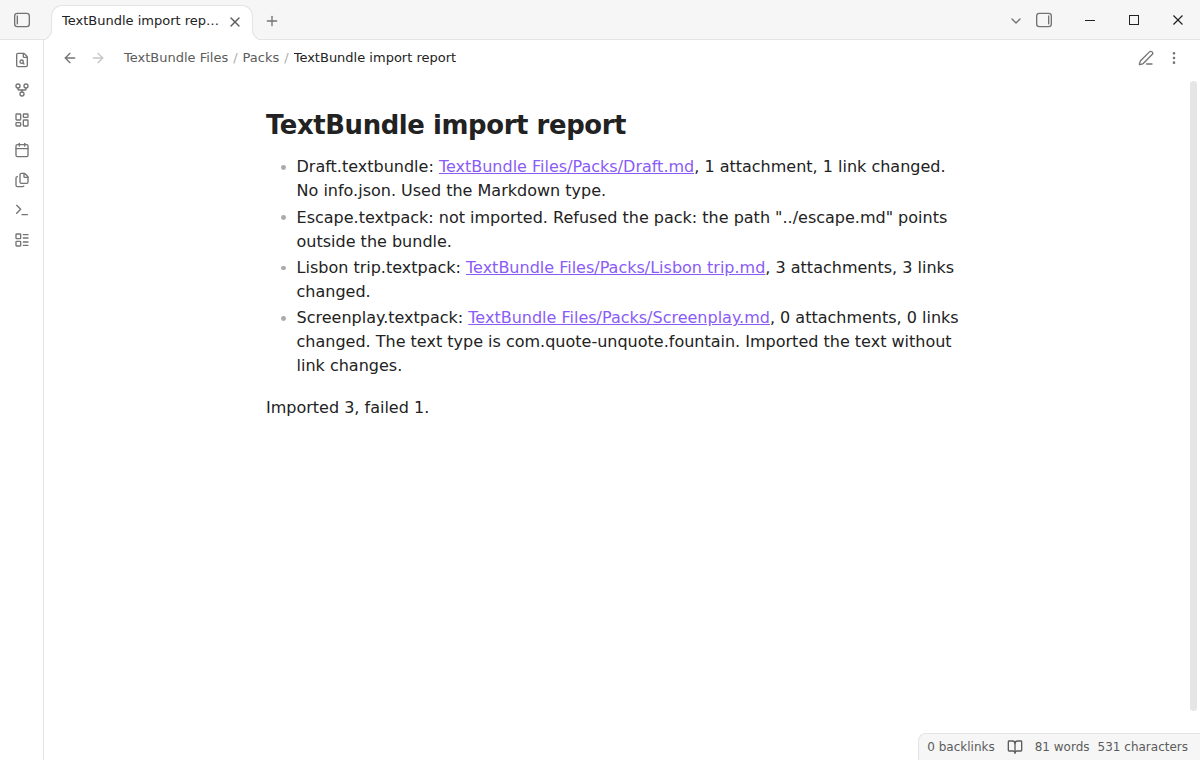The image size is (1200, 760).
Task: Switch to editing view pencil icon
Action: (x=1146, y=58)
